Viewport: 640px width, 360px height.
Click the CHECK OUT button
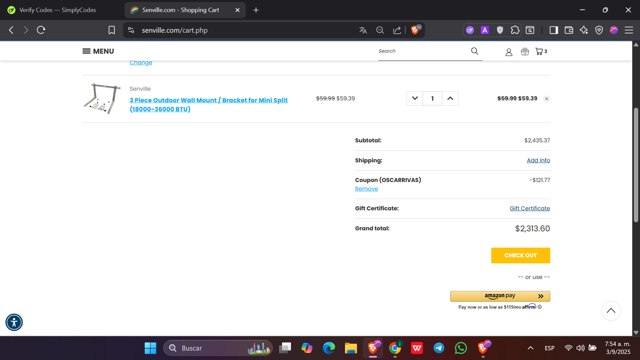520,255
